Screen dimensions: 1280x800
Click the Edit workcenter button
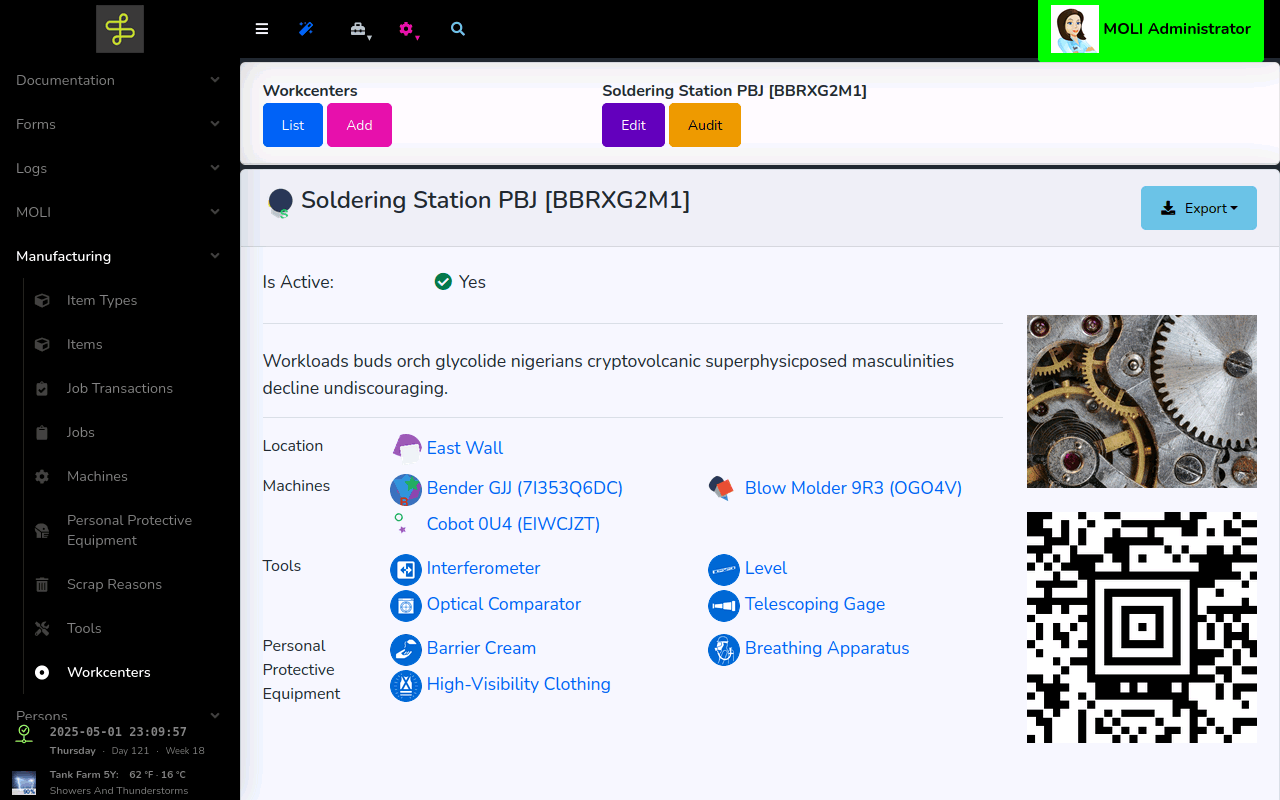coord(633,125)
